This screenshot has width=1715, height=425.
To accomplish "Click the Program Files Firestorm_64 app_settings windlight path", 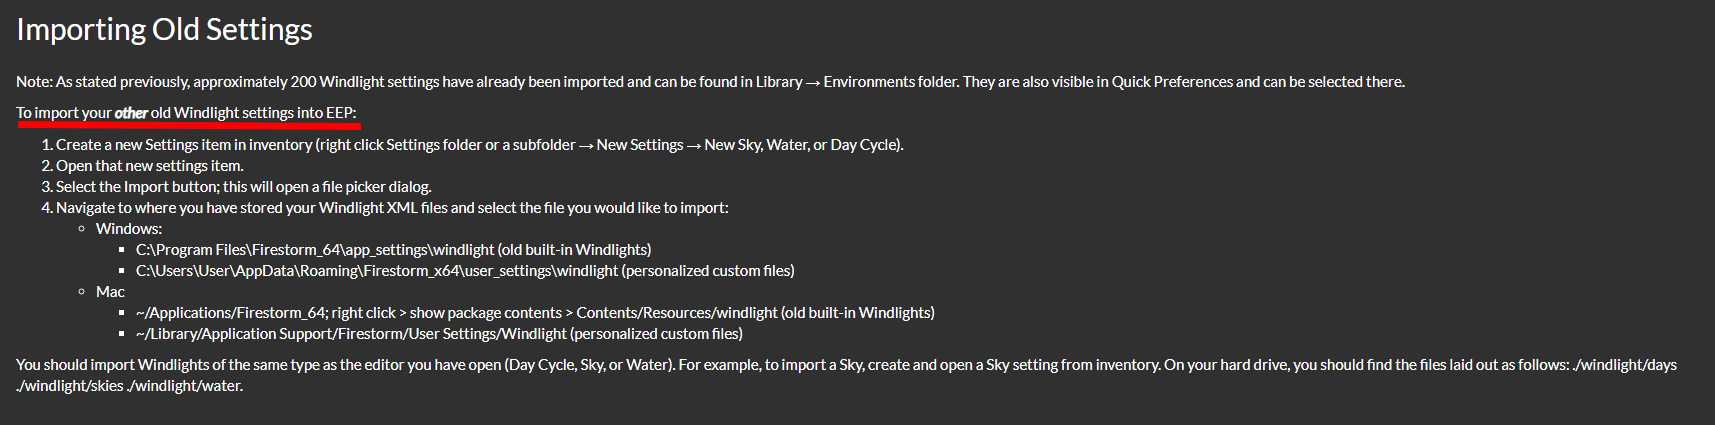I will coord(394,250).
